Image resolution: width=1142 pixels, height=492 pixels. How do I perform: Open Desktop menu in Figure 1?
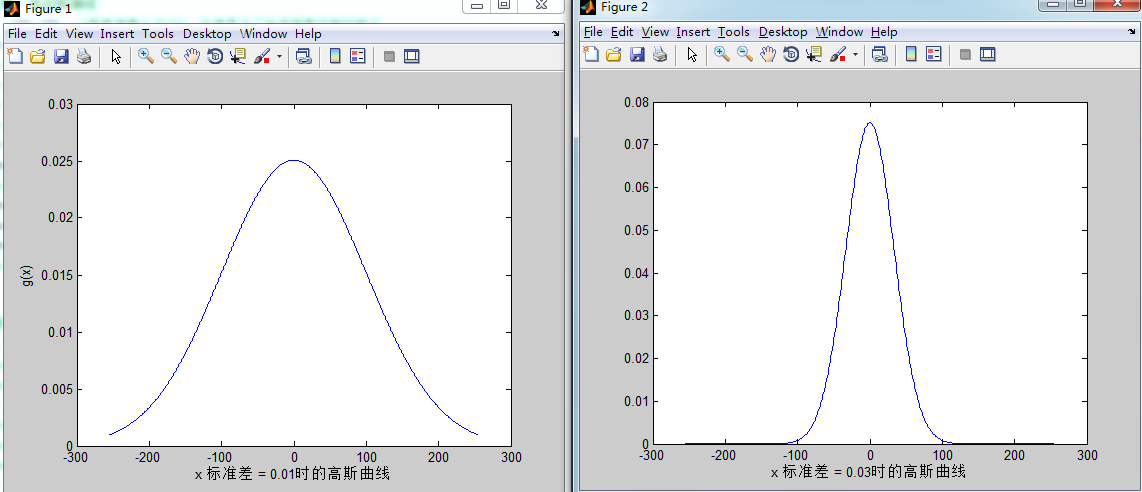coord(207,33)
